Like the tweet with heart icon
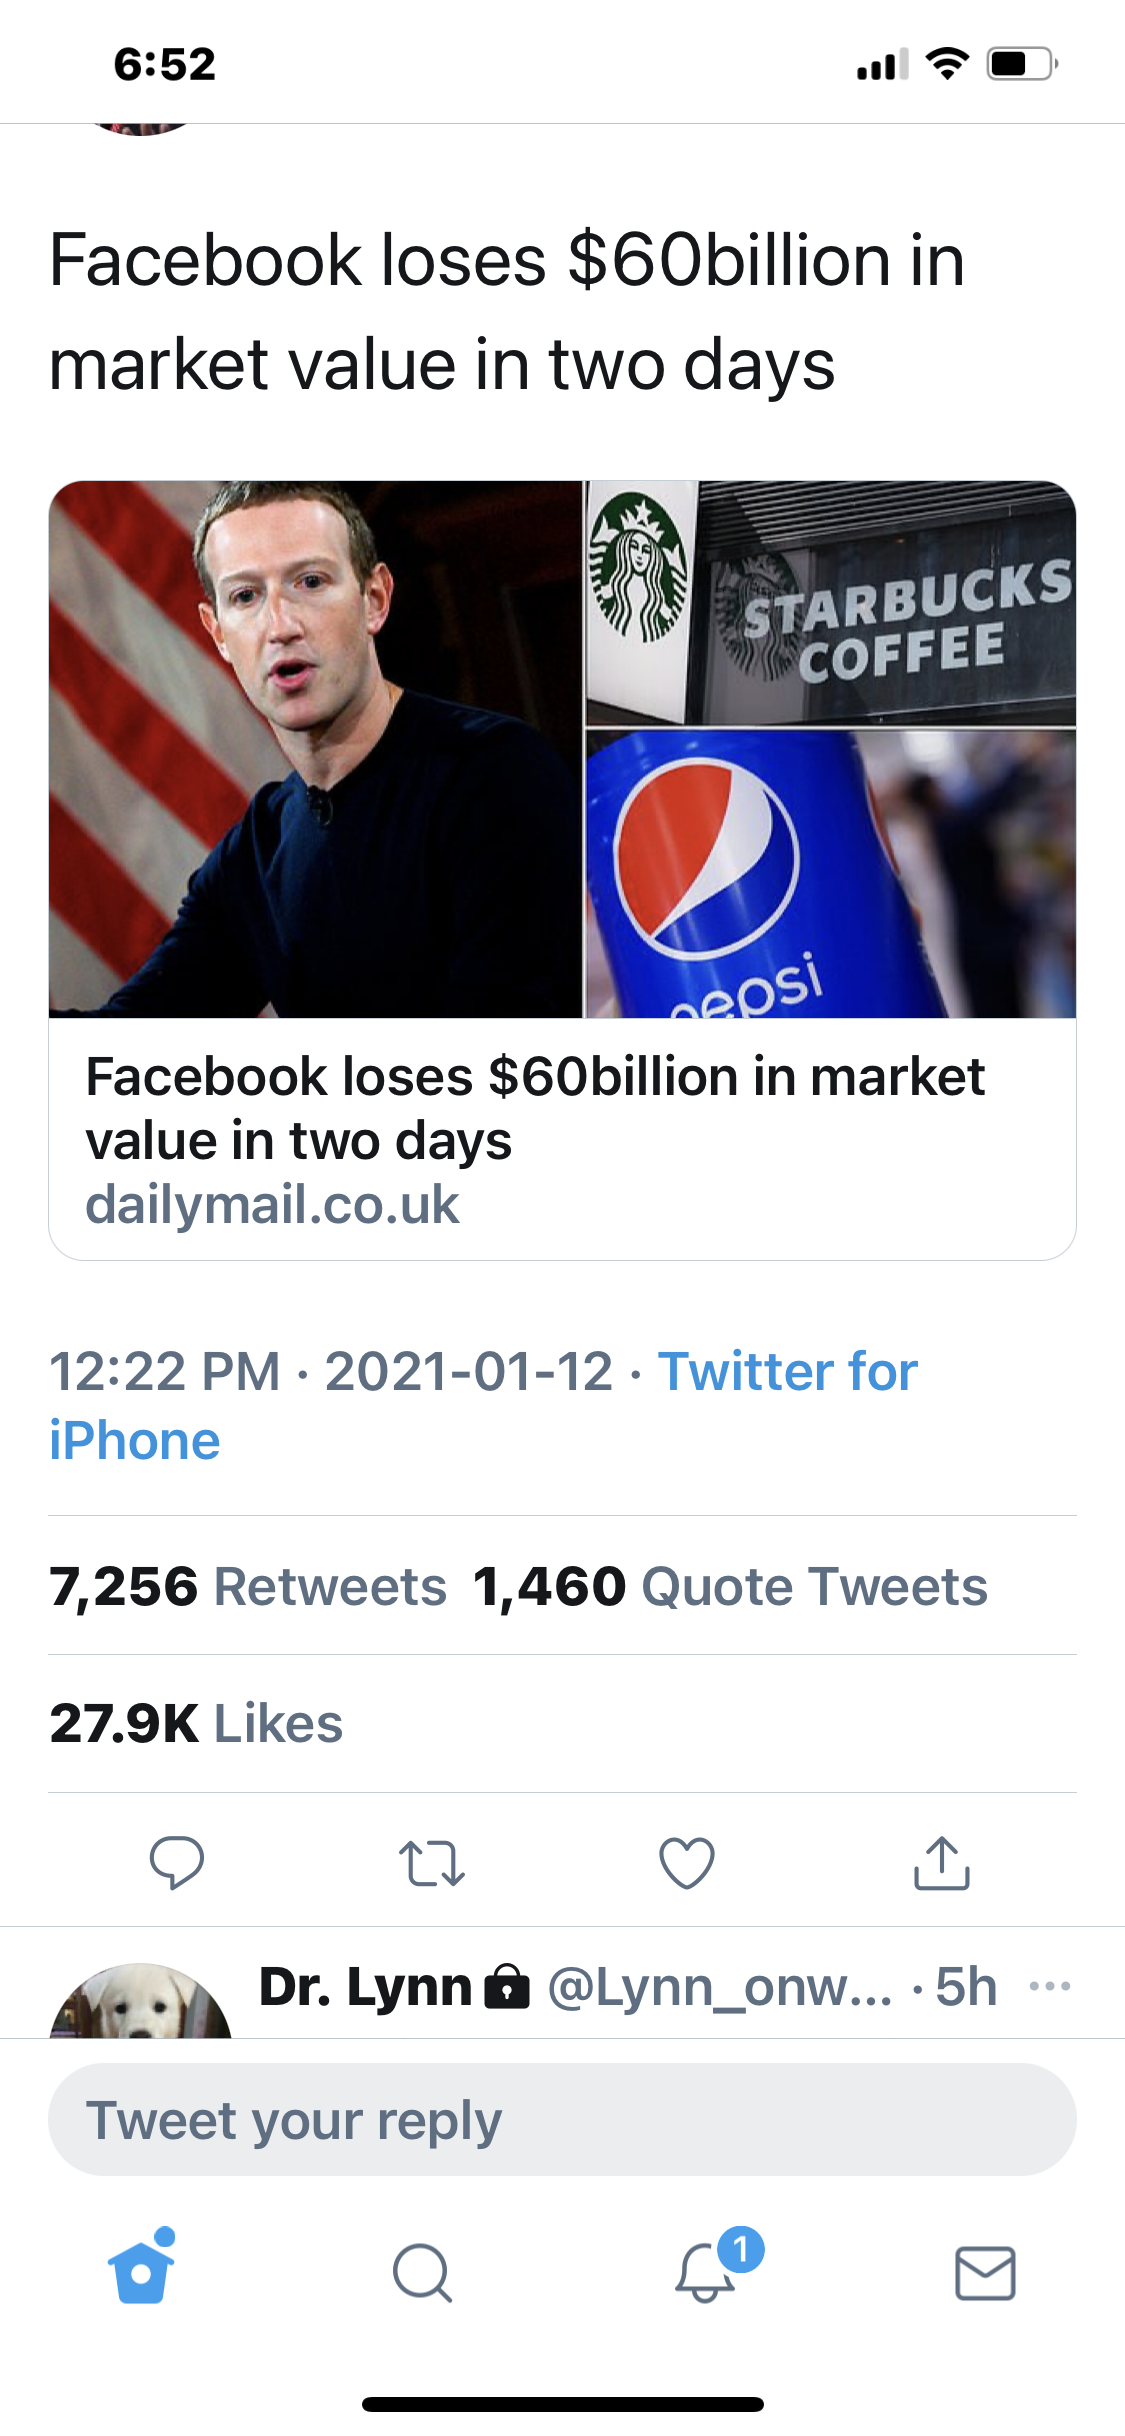This screenshot has height=2436, width=1125. [687, 1863]
